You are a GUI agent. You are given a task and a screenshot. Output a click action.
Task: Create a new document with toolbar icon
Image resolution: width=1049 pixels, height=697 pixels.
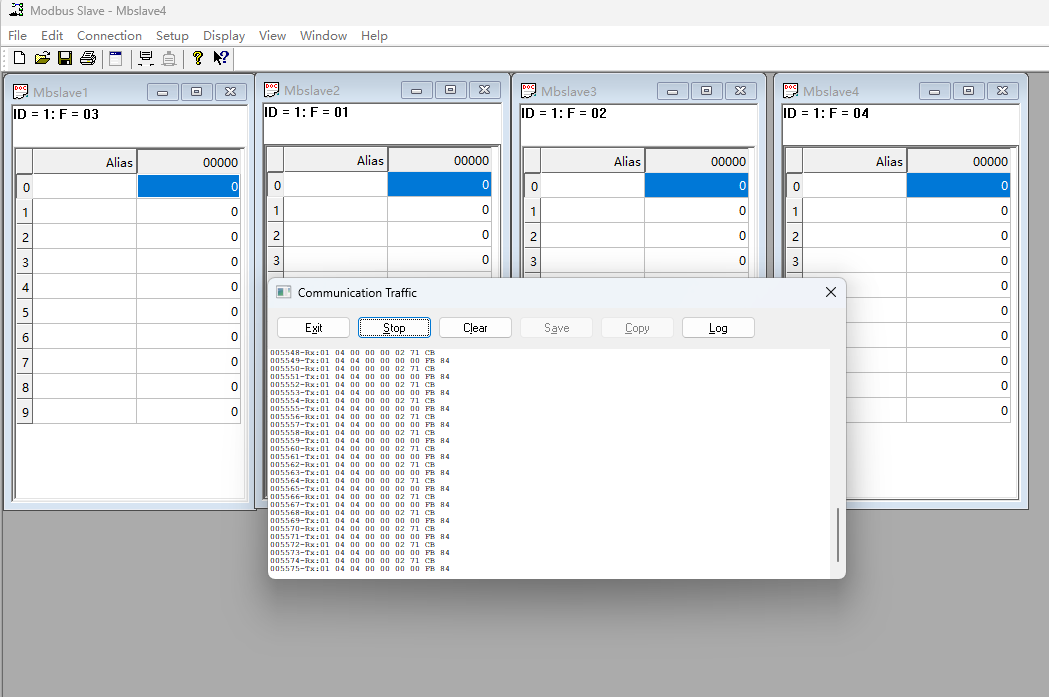(x=19, y=58)
